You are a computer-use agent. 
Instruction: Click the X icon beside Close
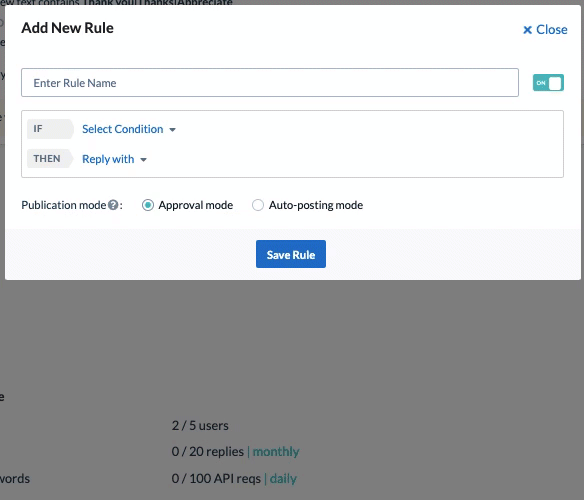(x=527, y=30)
